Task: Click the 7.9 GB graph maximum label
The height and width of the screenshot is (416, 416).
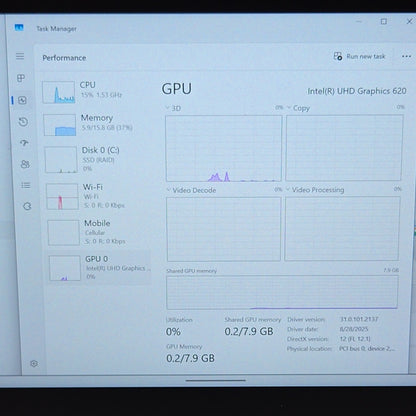Action: (x=391, y=270)
